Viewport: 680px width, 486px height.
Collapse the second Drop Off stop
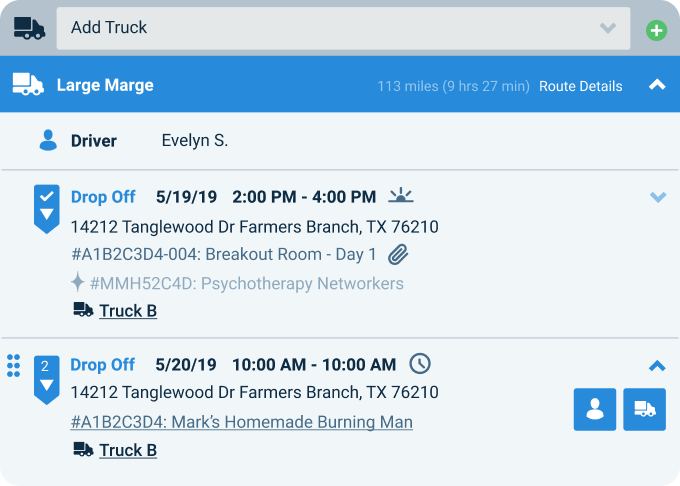click(657, 366)
